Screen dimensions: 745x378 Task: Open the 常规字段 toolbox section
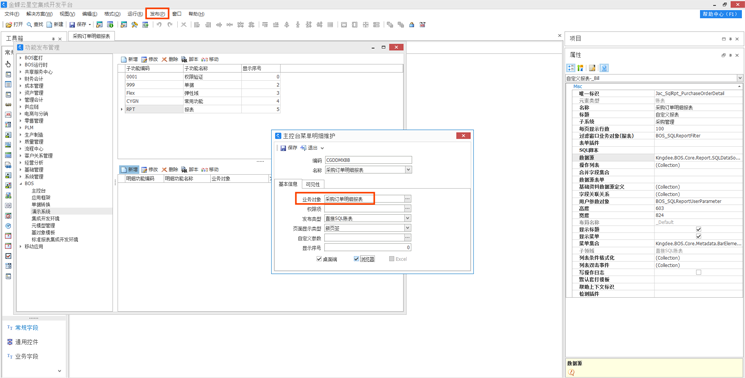[27, 328]
